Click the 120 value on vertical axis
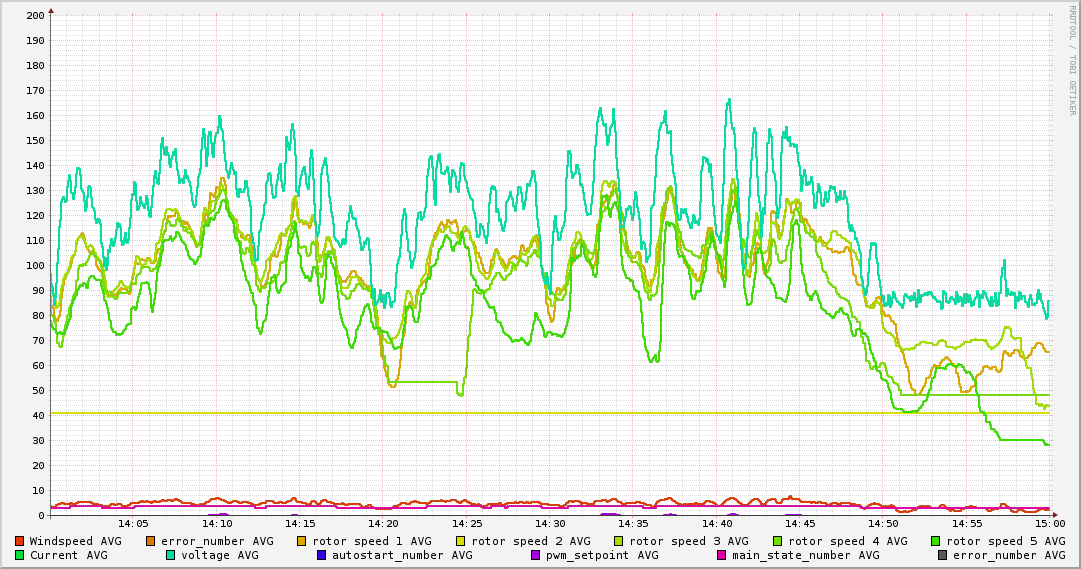Viewport: 1081px width, 569px height. pos(35,215)
